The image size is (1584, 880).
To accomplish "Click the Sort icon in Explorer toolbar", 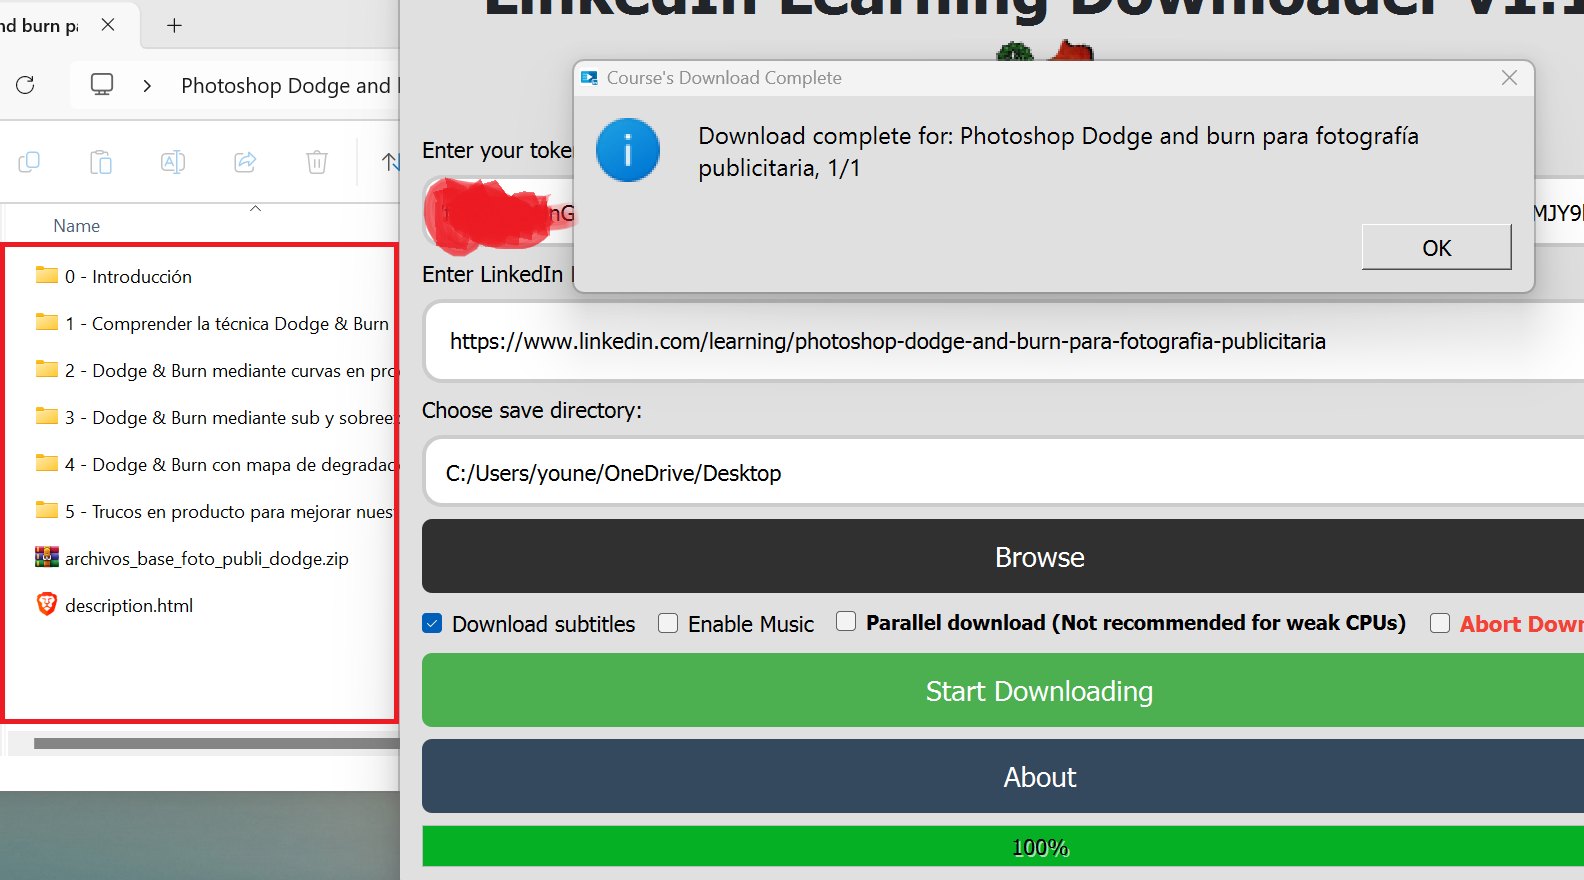I will click(390, 161).
